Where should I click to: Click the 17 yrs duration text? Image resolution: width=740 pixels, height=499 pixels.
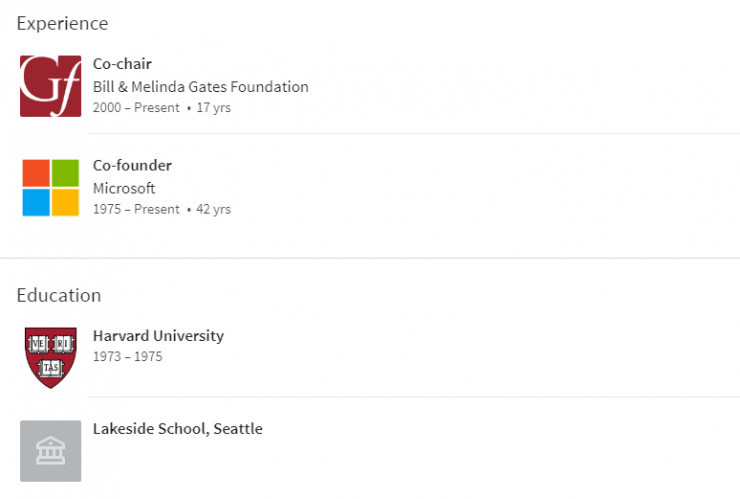[x=214, y=107]
